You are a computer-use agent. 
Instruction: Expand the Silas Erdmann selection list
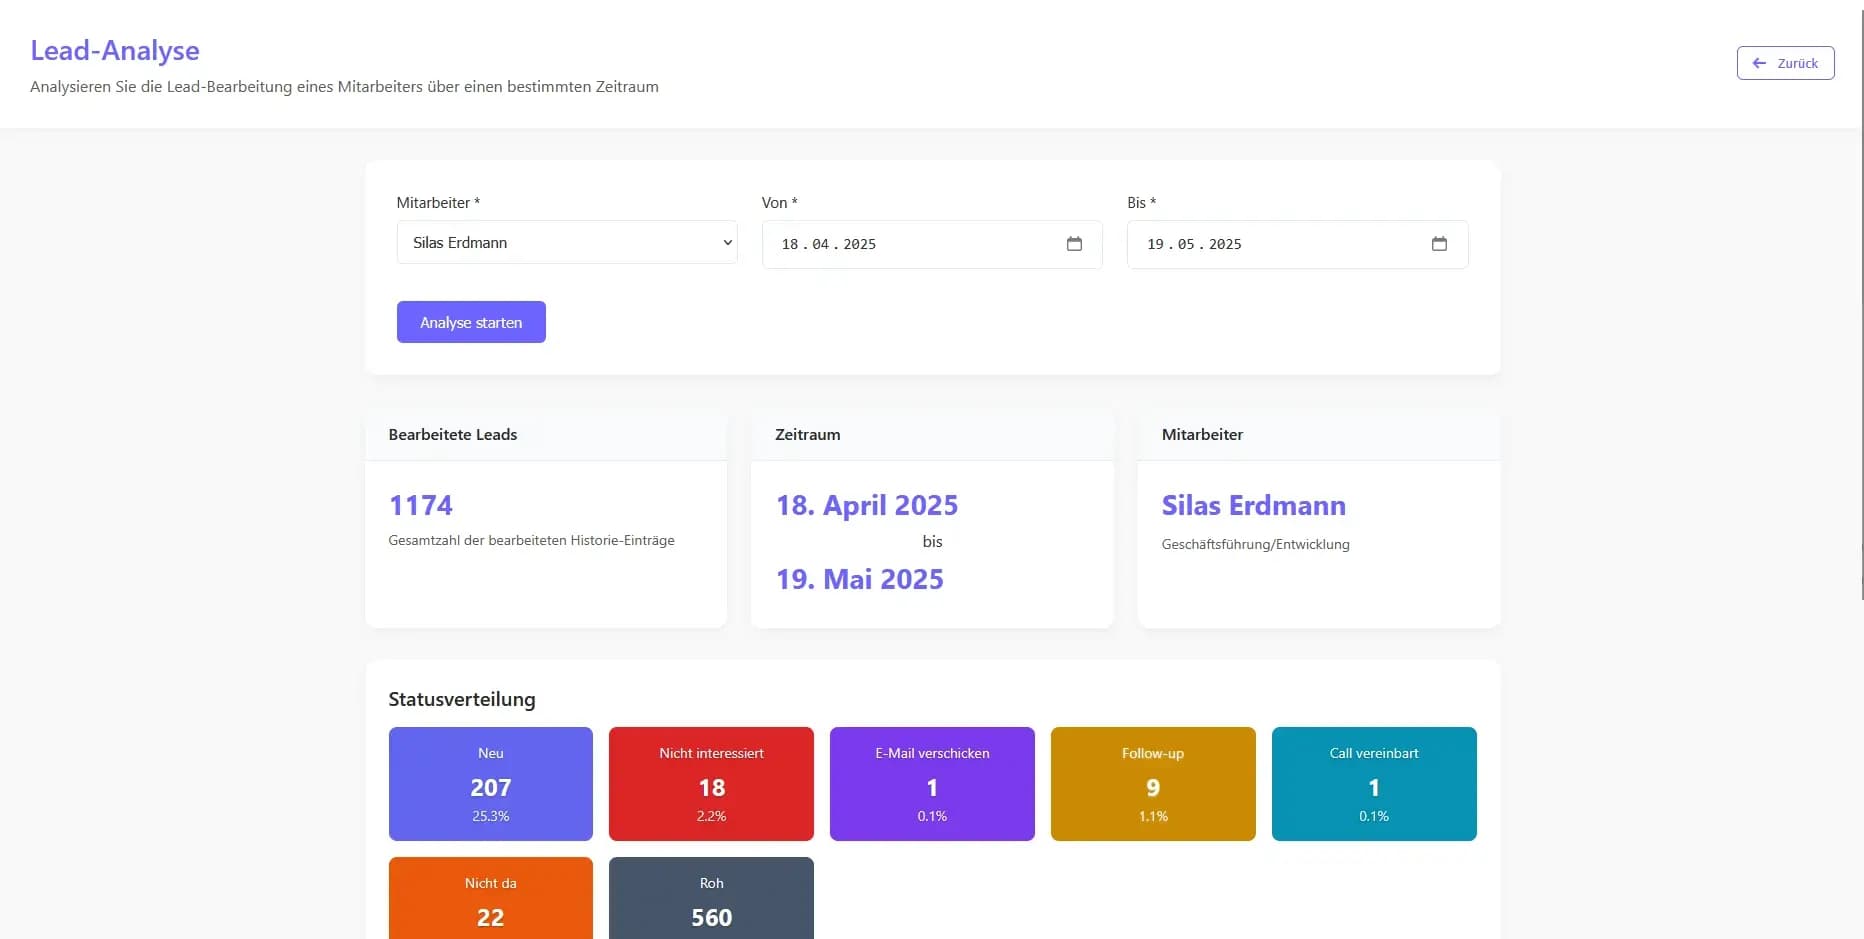[x=566, y=242]
